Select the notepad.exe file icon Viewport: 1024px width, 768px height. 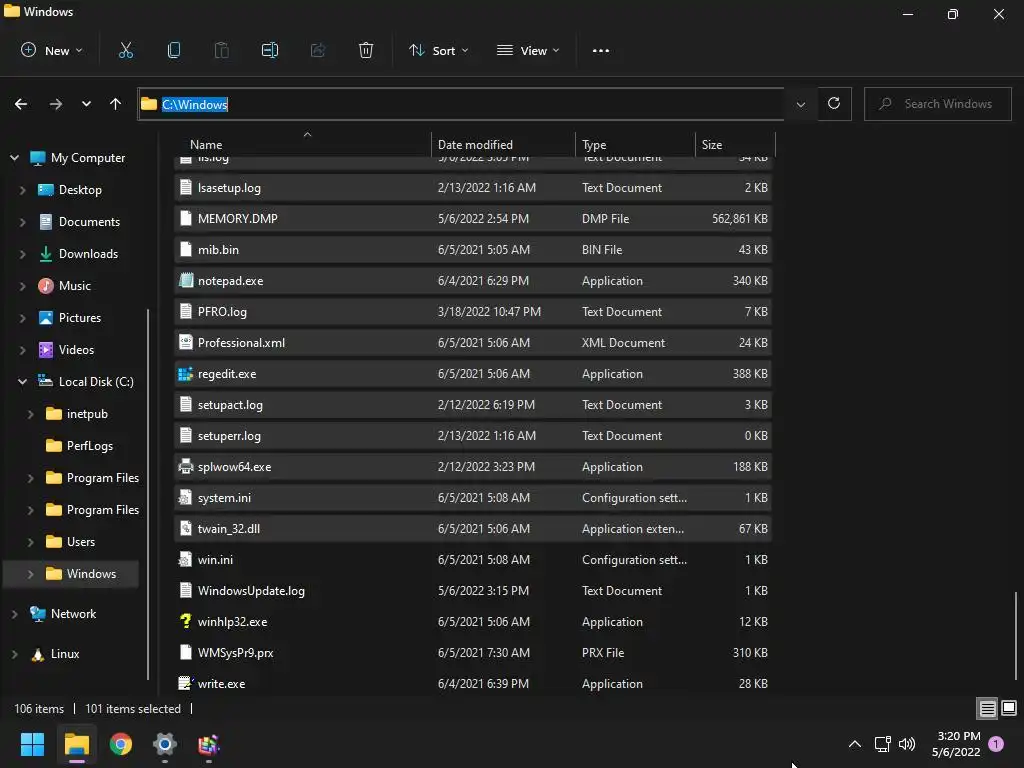click(x=185, y=280)
